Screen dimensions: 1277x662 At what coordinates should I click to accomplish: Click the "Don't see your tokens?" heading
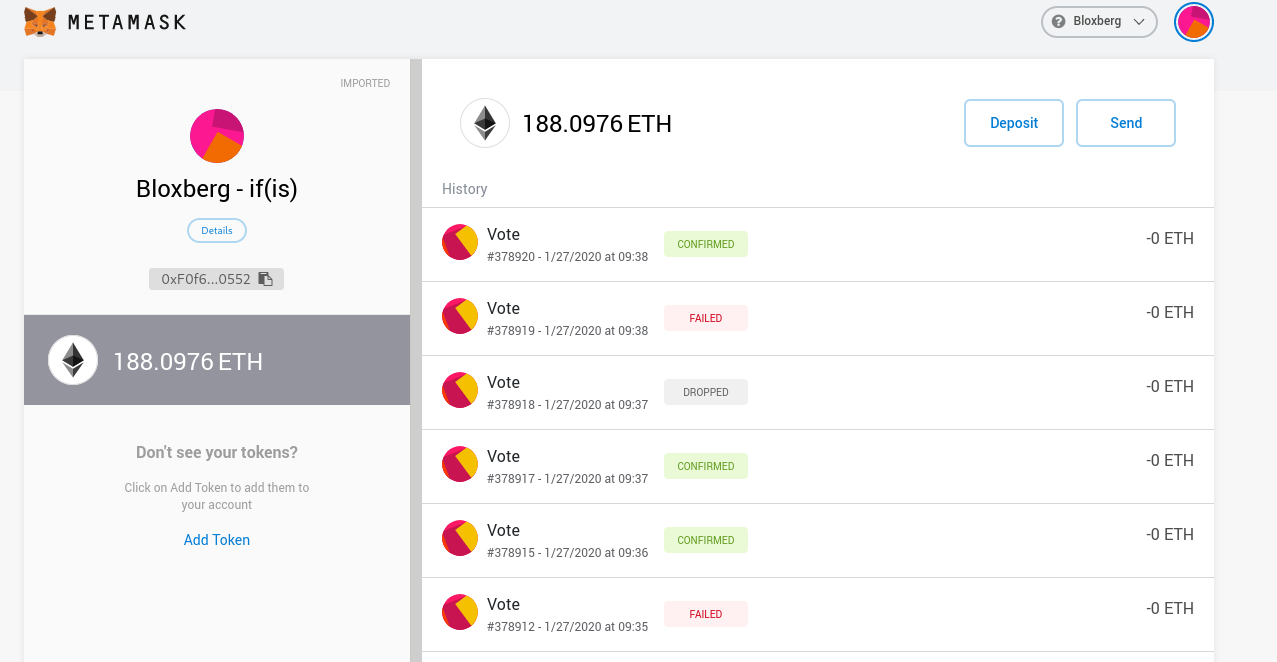pos(217,453)
